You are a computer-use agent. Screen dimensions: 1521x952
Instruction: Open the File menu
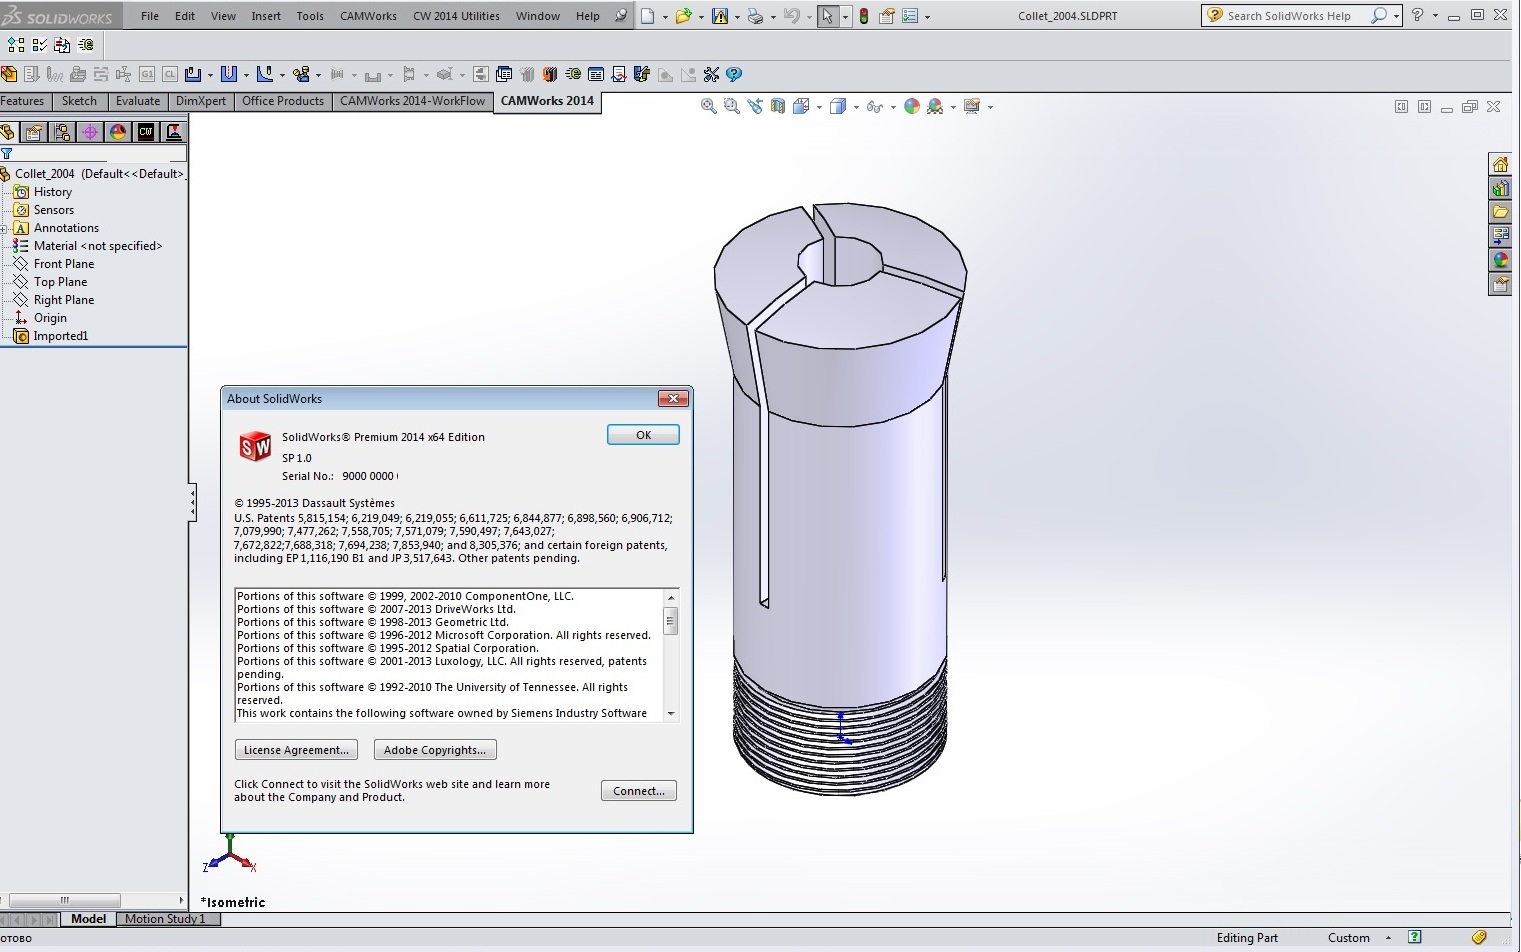click(x=150, y=16)
